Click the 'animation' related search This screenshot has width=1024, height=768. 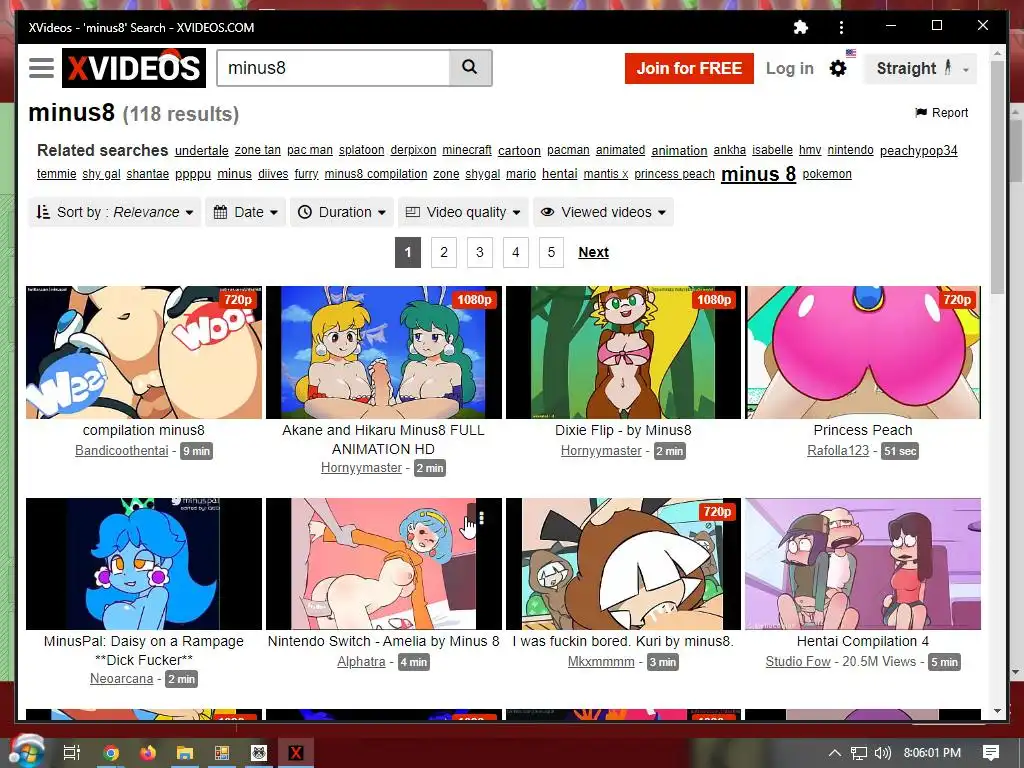click(x=679, y=150)
